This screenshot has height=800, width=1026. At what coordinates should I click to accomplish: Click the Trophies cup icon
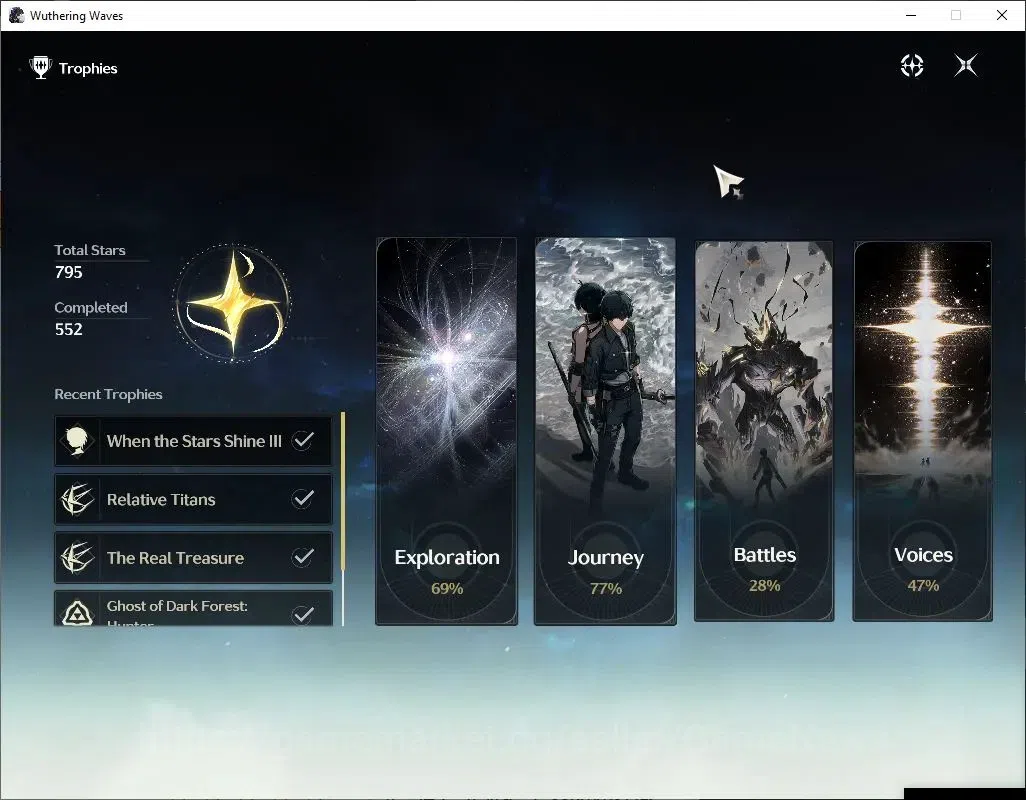point(41,68)
